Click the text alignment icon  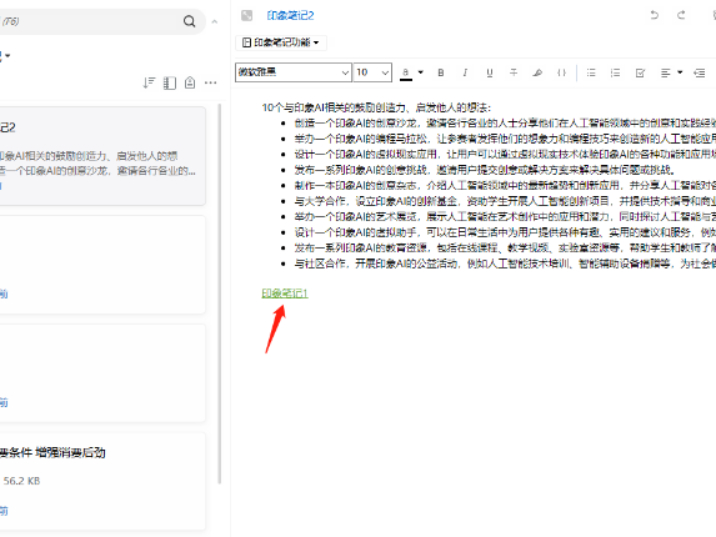[665, 73]
